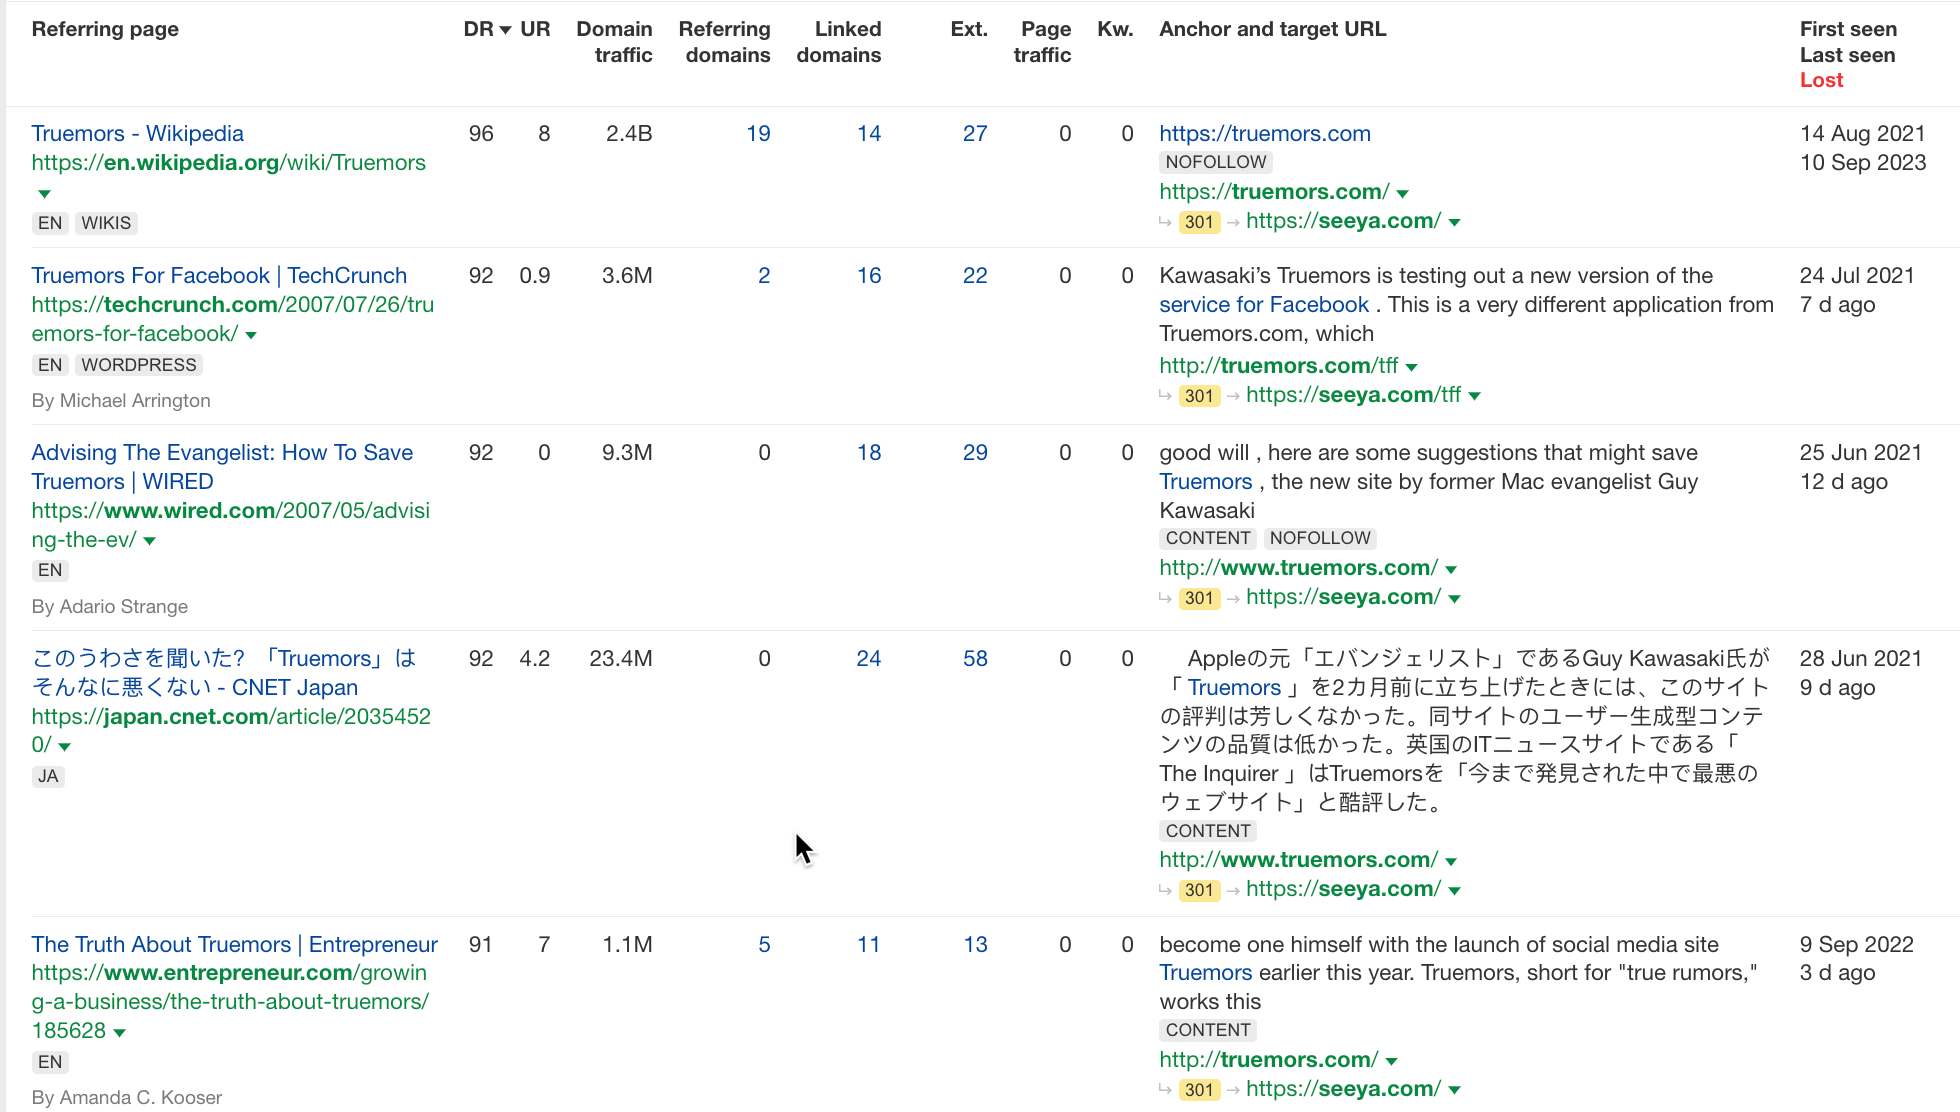Sort by Kw. column header
This screenshot has width=1960, height=1112.
click(x=1115, y=29)
